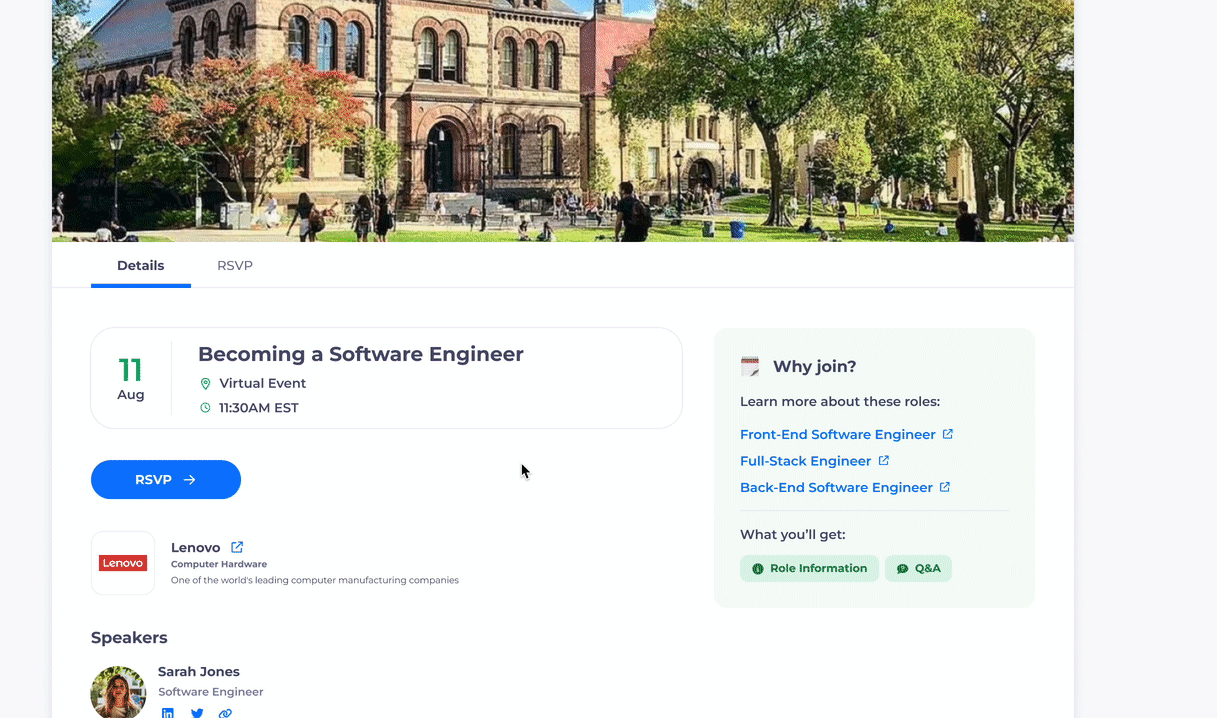The image size is (1217, 718).
Task: Click the What you'll get: label
Action: click(793, 535)
